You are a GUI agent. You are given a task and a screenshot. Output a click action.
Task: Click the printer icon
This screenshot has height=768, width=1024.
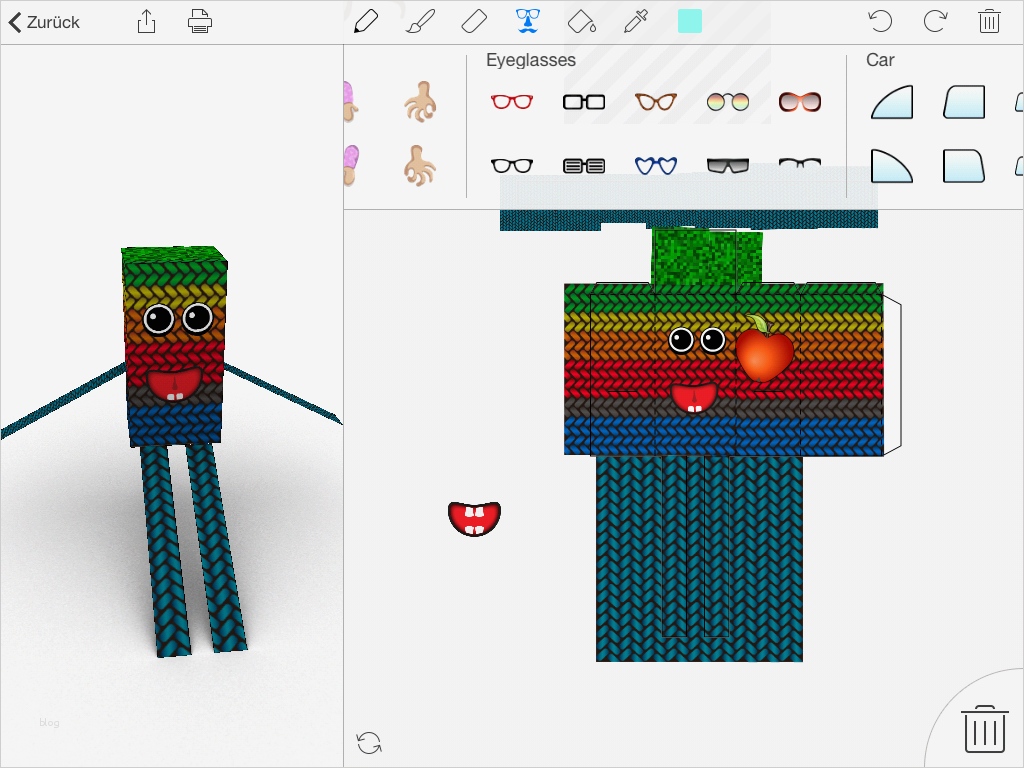(199, 22)
